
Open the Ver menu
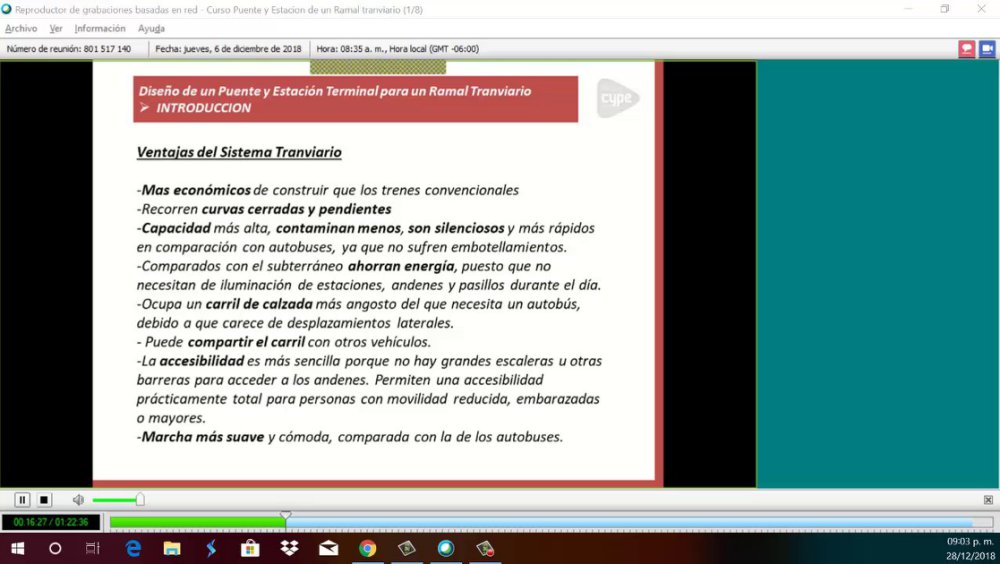tap(56, 29)
